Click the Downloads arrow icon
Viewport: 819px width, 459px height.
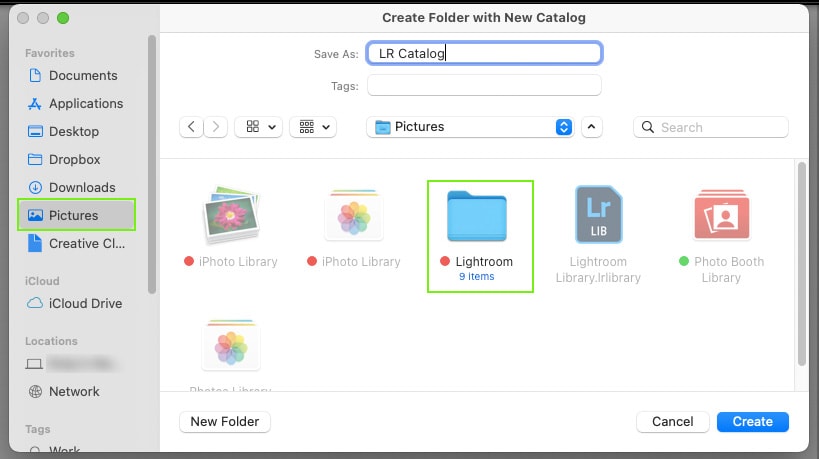click(x=35, y=187)
